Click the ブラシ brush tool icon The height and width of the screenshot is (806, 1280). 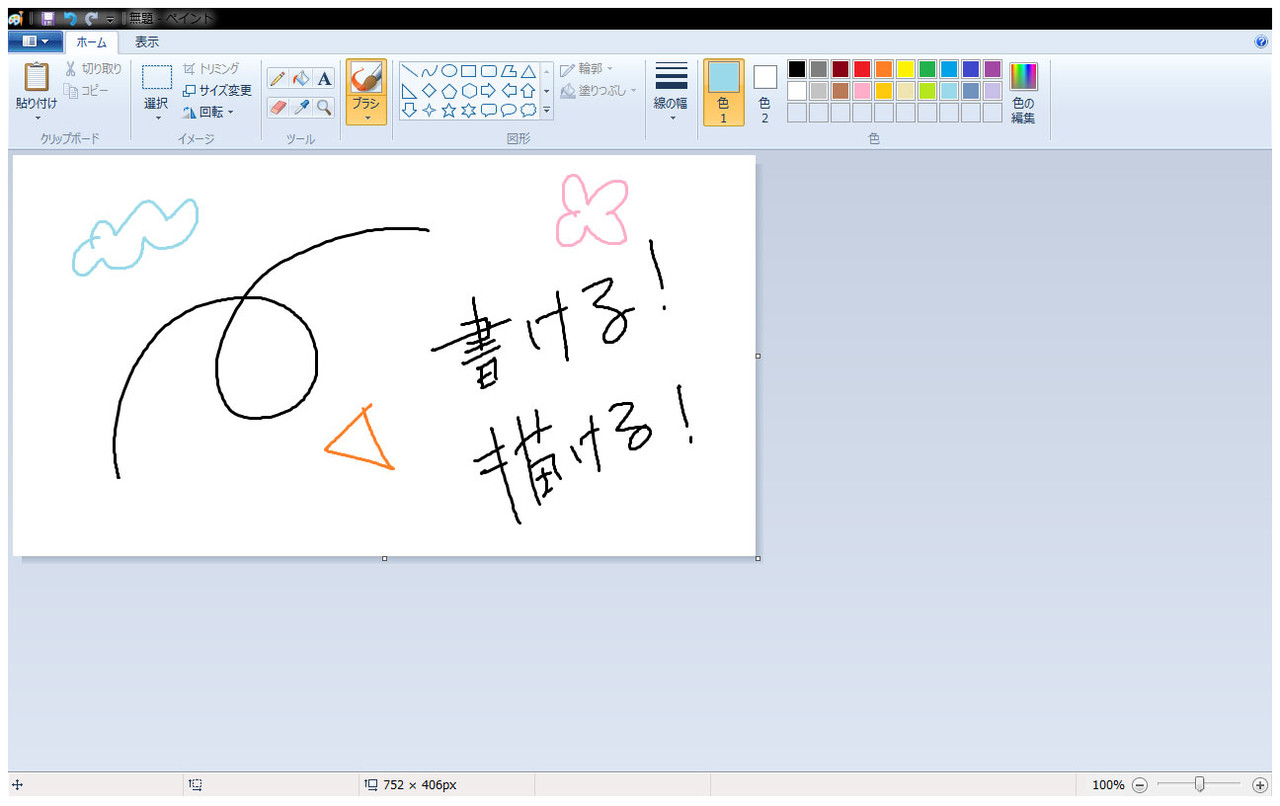coord(366,79)
